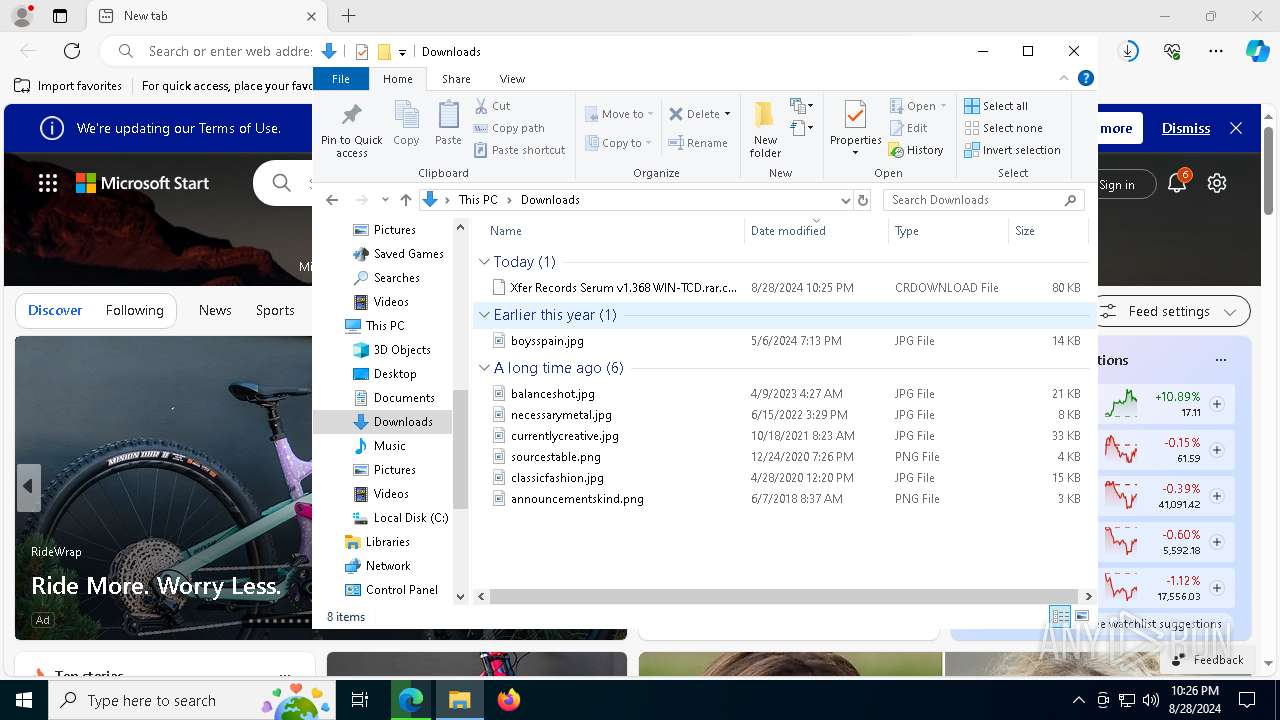The height and width of the screenshot is (720, 1280).
Task: Open Microsoft Start settings gear
Action: pos(1217,183)
